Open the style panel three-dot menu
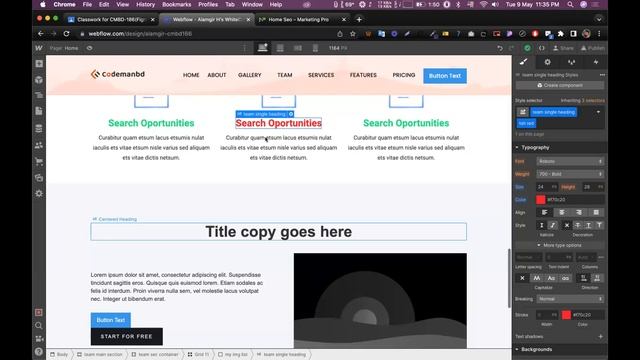The width and height of the screenshot is (640, 360). (x=602, y=75)
